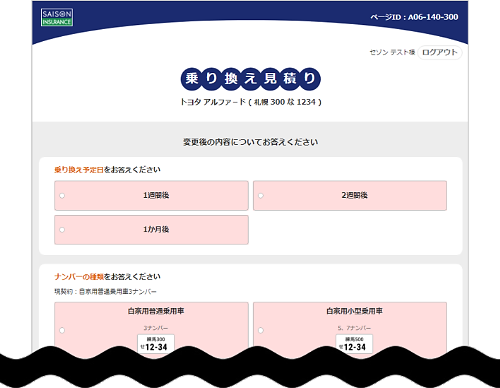Click the ページID : A06-140-300 text
Screen dimensions: 500x388
pos(414,17)
